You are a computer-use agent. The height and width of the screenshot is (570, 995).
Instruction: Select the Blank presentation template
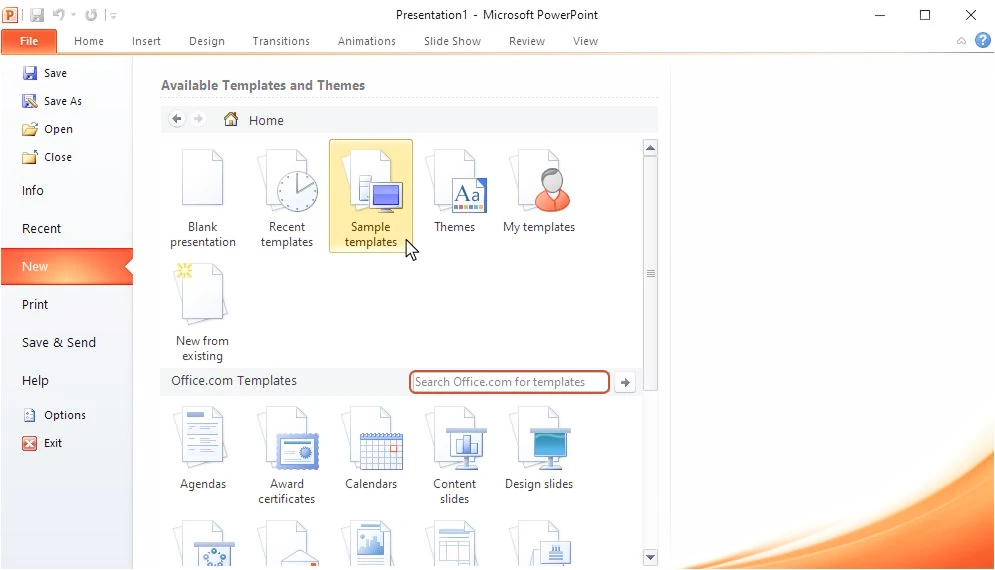pos(202,197)
